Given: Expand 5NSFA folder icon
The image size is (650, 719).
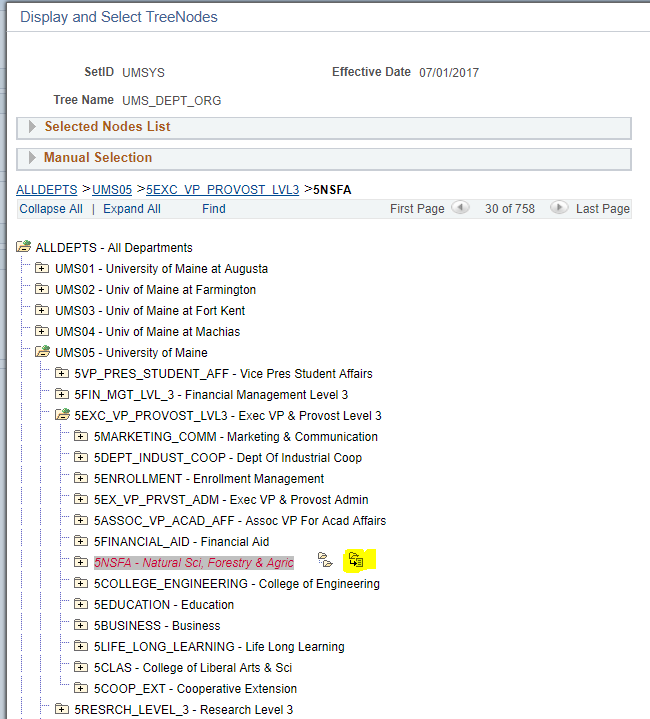Looking at the screenshot, I should tap(81, 562).
